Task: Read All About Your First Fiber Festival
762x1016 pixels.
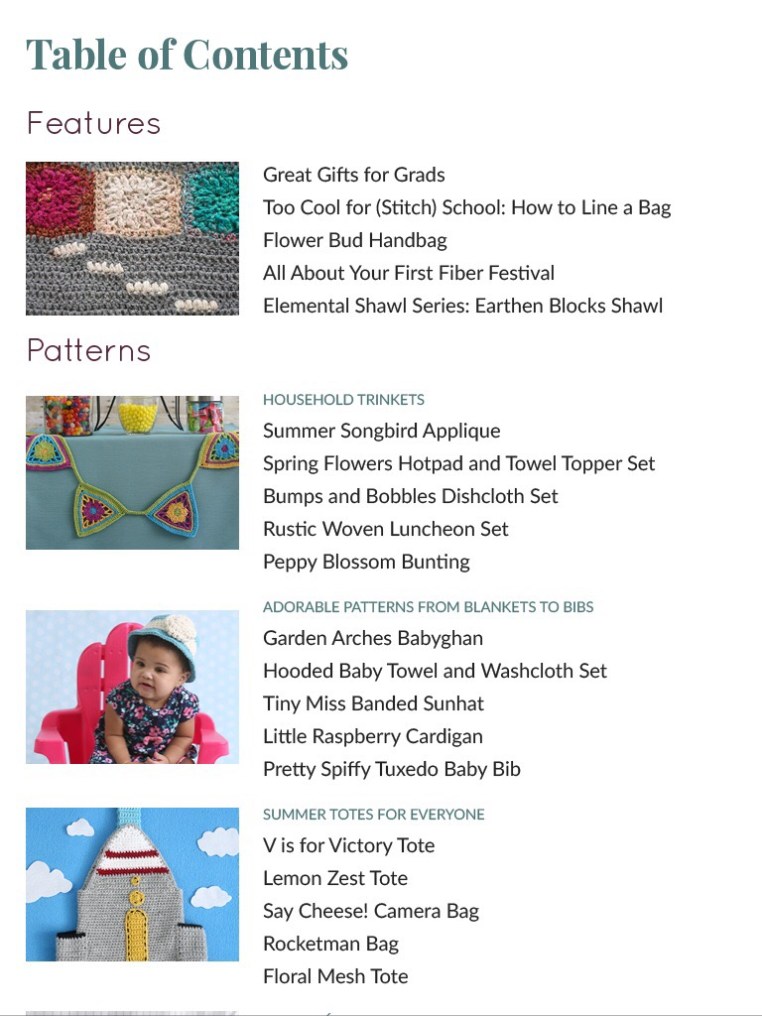Action: (408, 273)
